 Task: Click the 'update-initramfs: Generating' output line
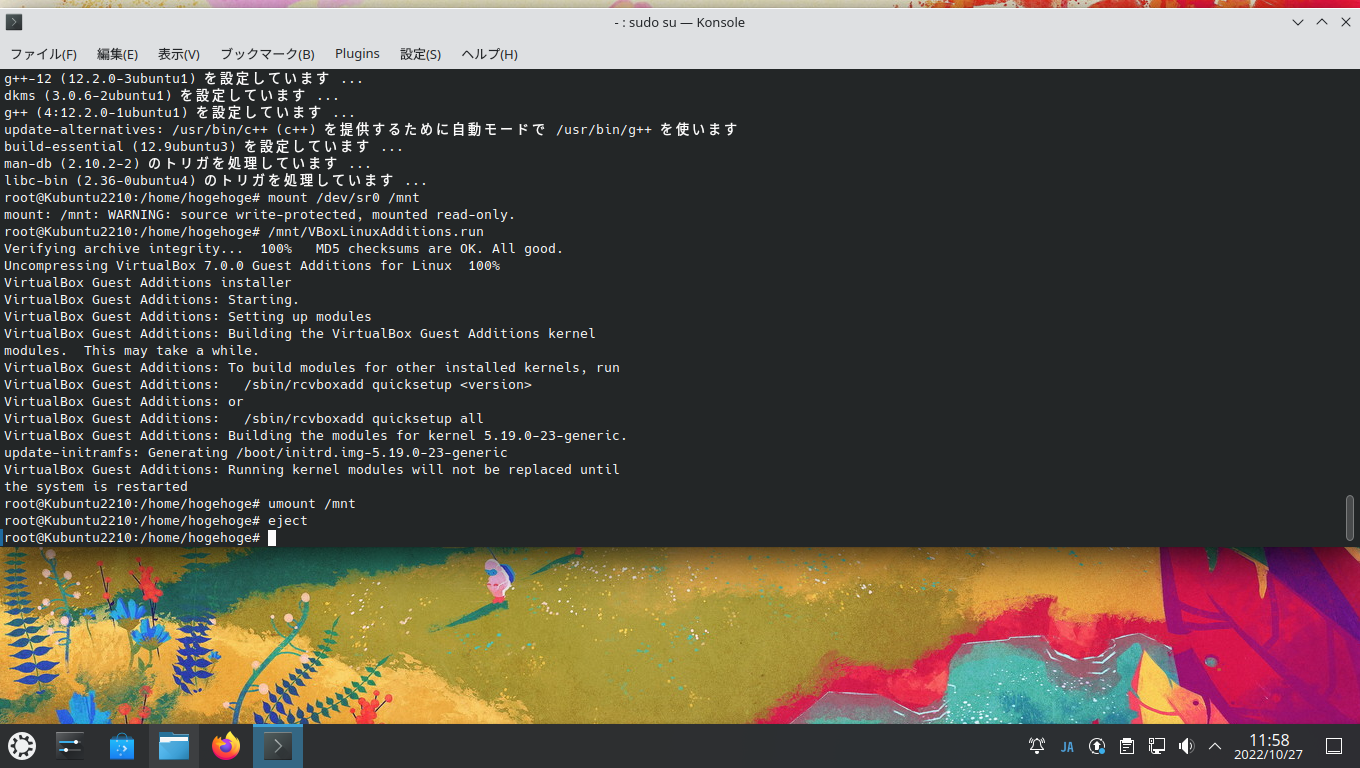256,453
